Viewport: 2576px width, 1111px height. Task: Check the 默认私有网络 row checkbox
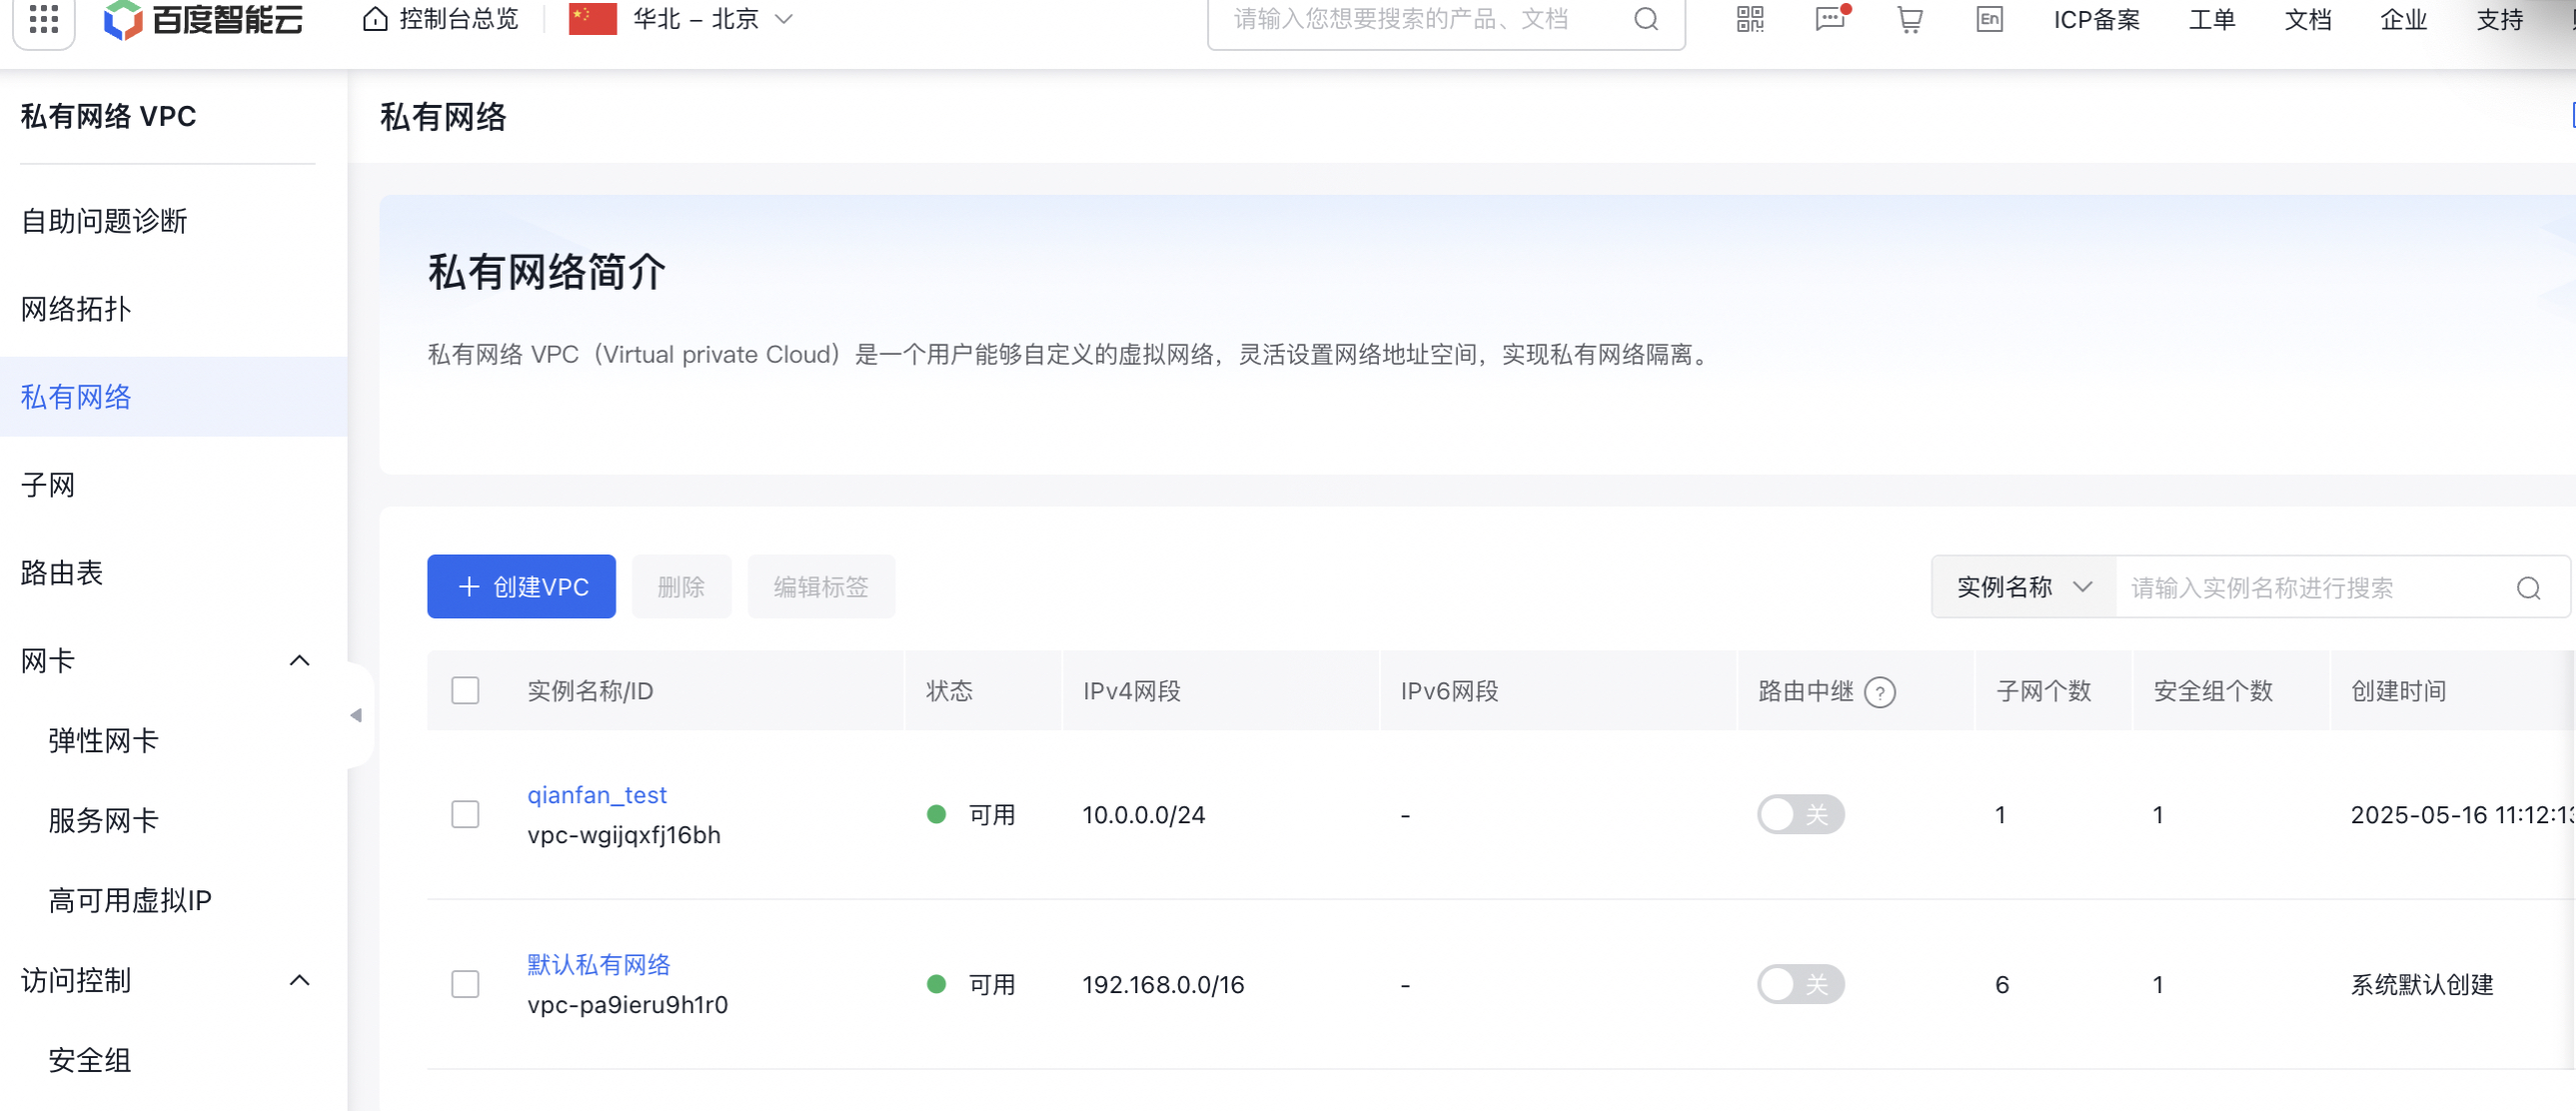tap(465, 985)
